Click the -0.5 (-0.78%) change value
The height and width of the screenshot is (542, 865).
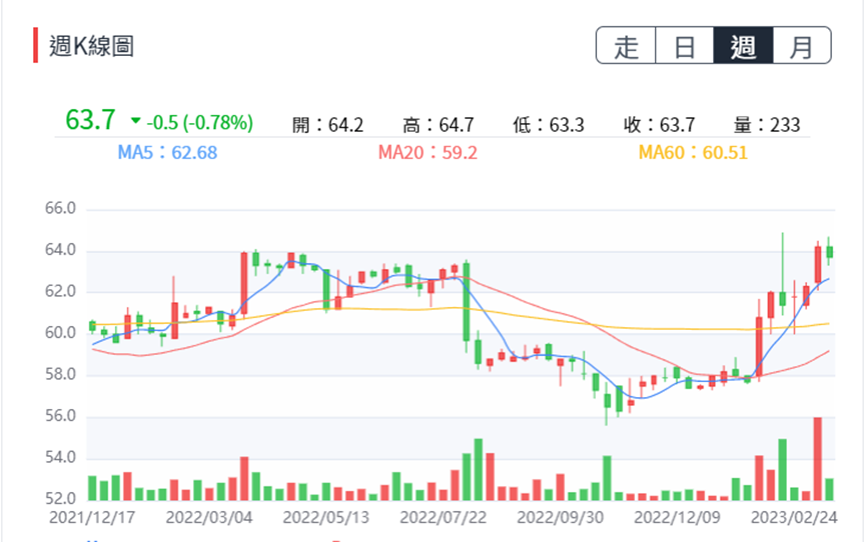coord(200,123)
